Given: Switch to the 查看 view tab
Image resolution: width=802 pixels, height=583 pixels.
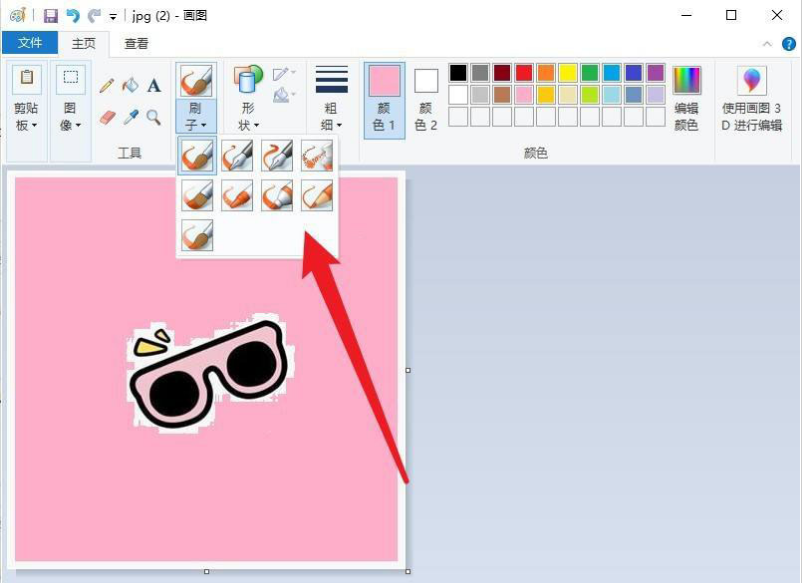Looking at the screenshot, I should click(136, 43).
